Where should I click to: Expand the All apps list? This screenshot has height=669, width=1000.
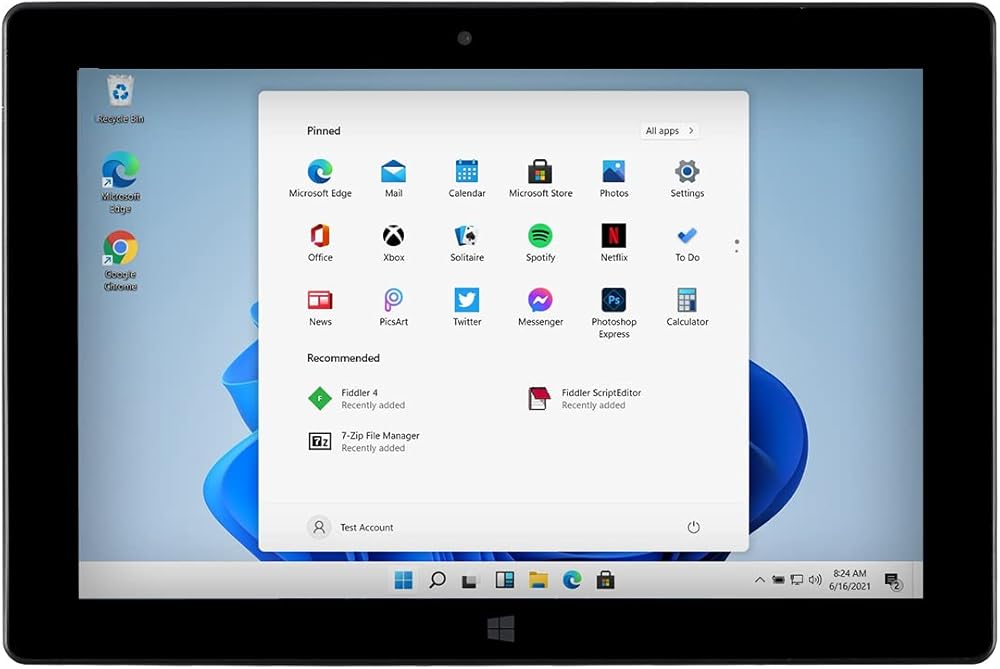[x=669, y=131]
